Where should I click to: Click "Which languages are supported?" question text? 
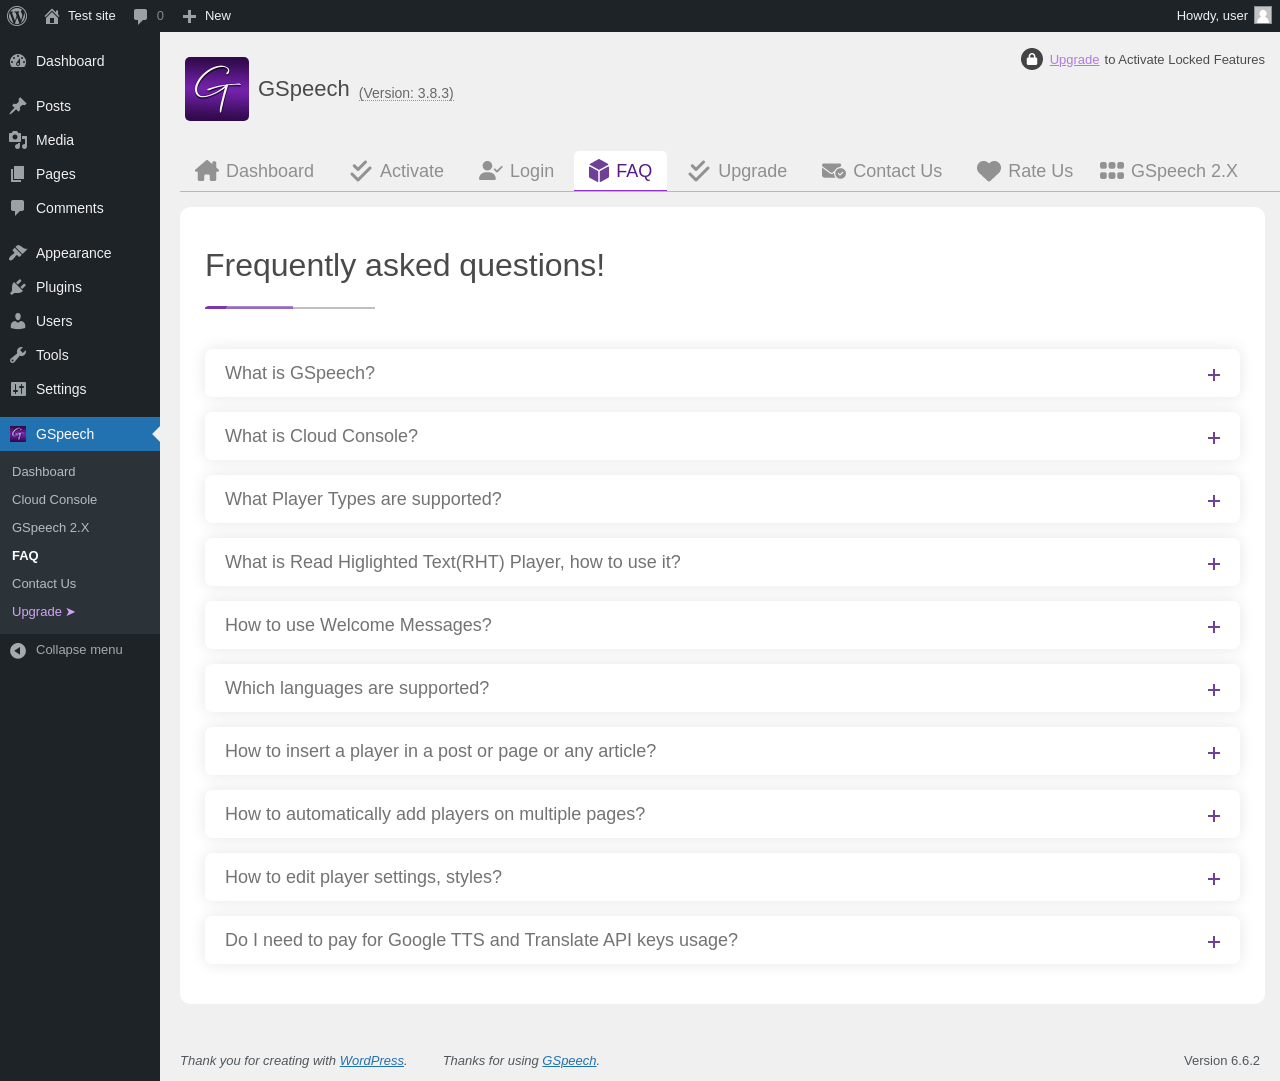click(x=357, y=688)
